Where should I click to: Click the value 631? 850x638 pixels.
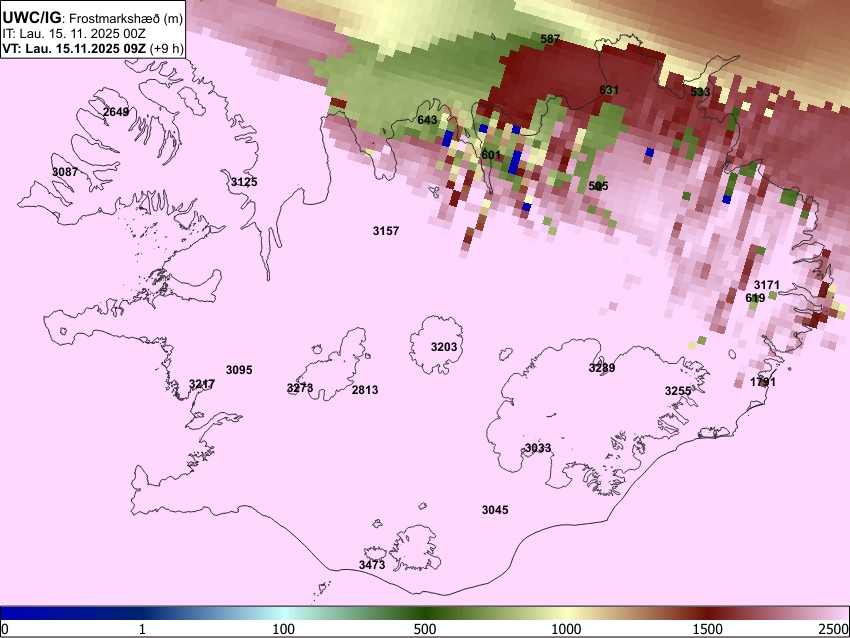tap(609, 90)
